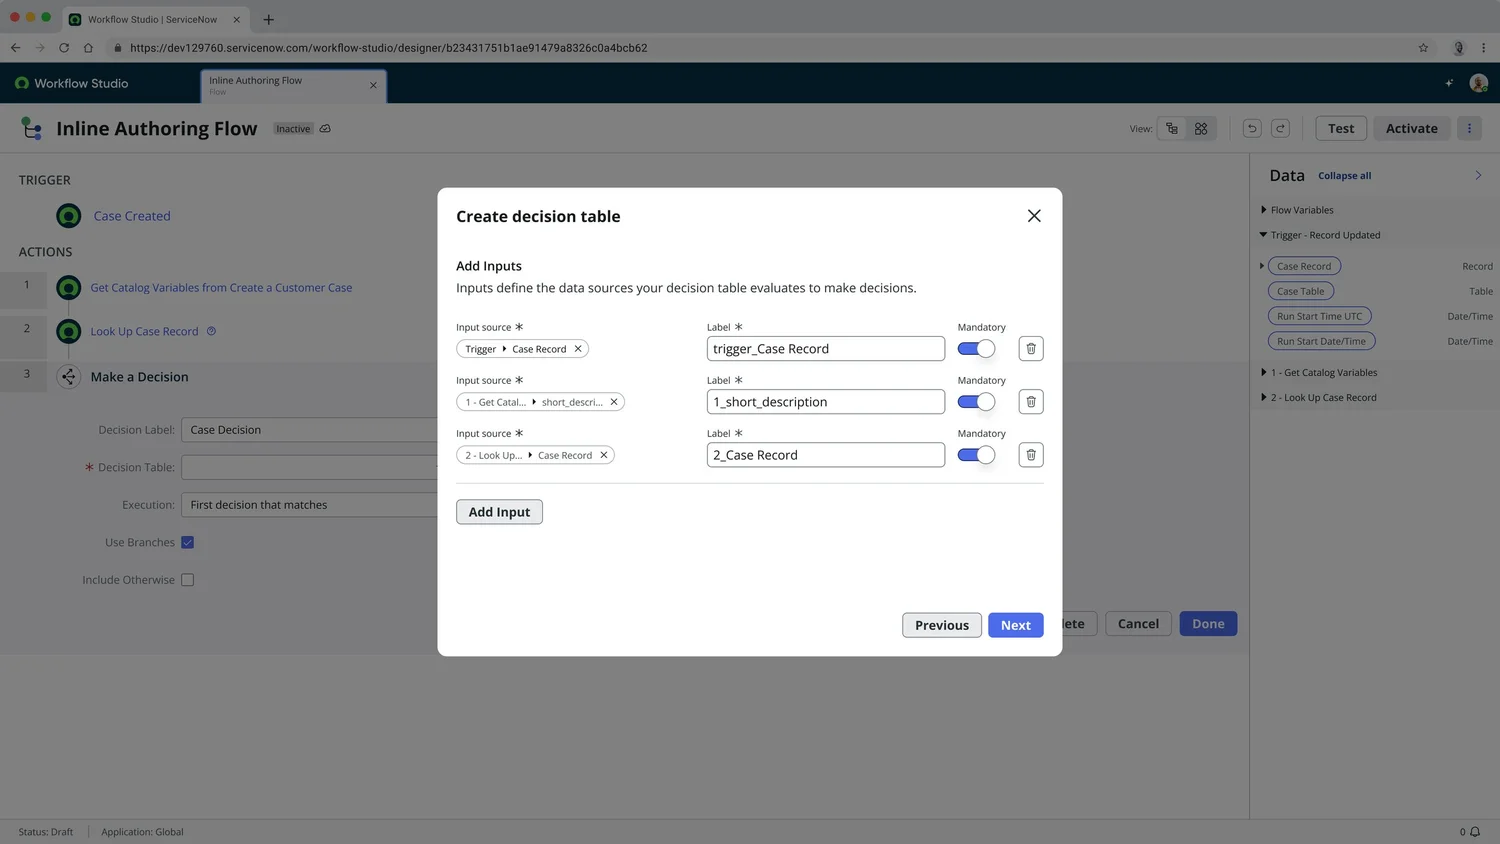Remove the Look Up Case Record source pill
Screen dimensions: 1500x844
click(604, 455)
